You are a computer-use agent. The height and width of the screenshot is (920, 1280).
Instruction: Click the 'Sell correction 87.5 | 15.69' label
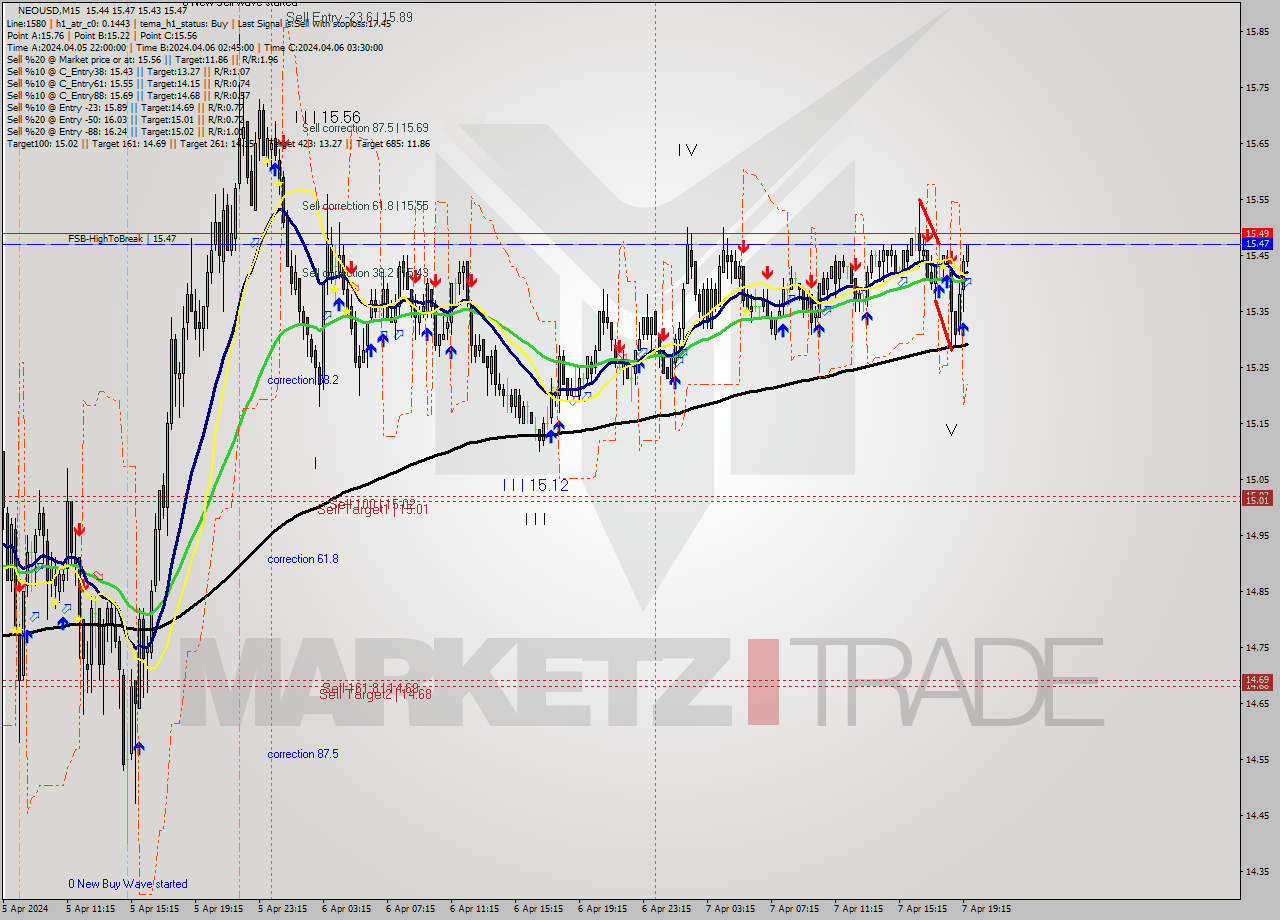coord(365,128)
